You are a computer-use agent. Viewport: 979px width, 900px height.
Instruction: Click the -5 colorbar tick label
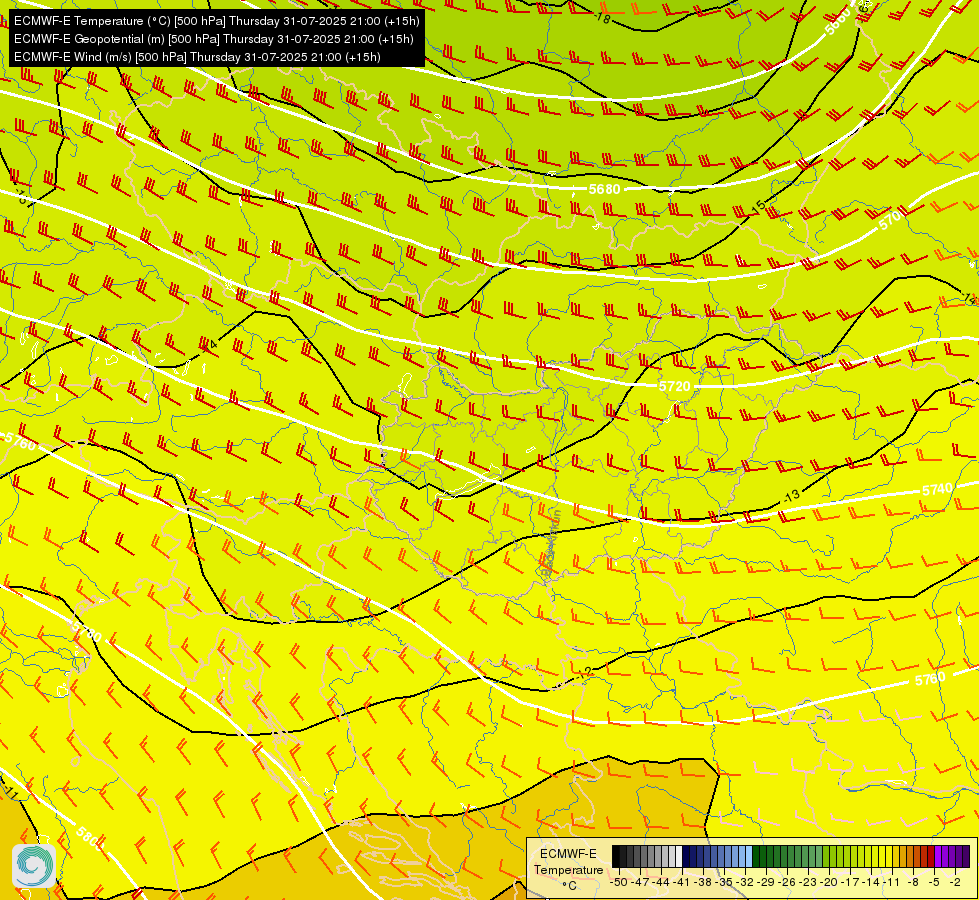[x=935, y=882]
